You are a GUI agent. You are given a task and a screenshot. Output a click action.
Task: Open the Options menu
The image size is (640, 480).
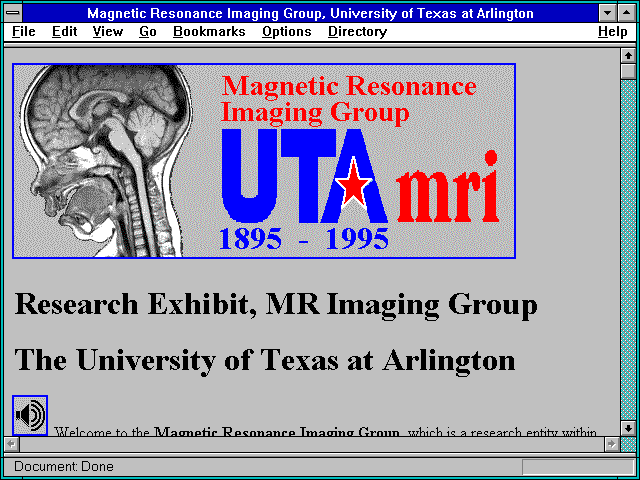(x=287, y=32)
